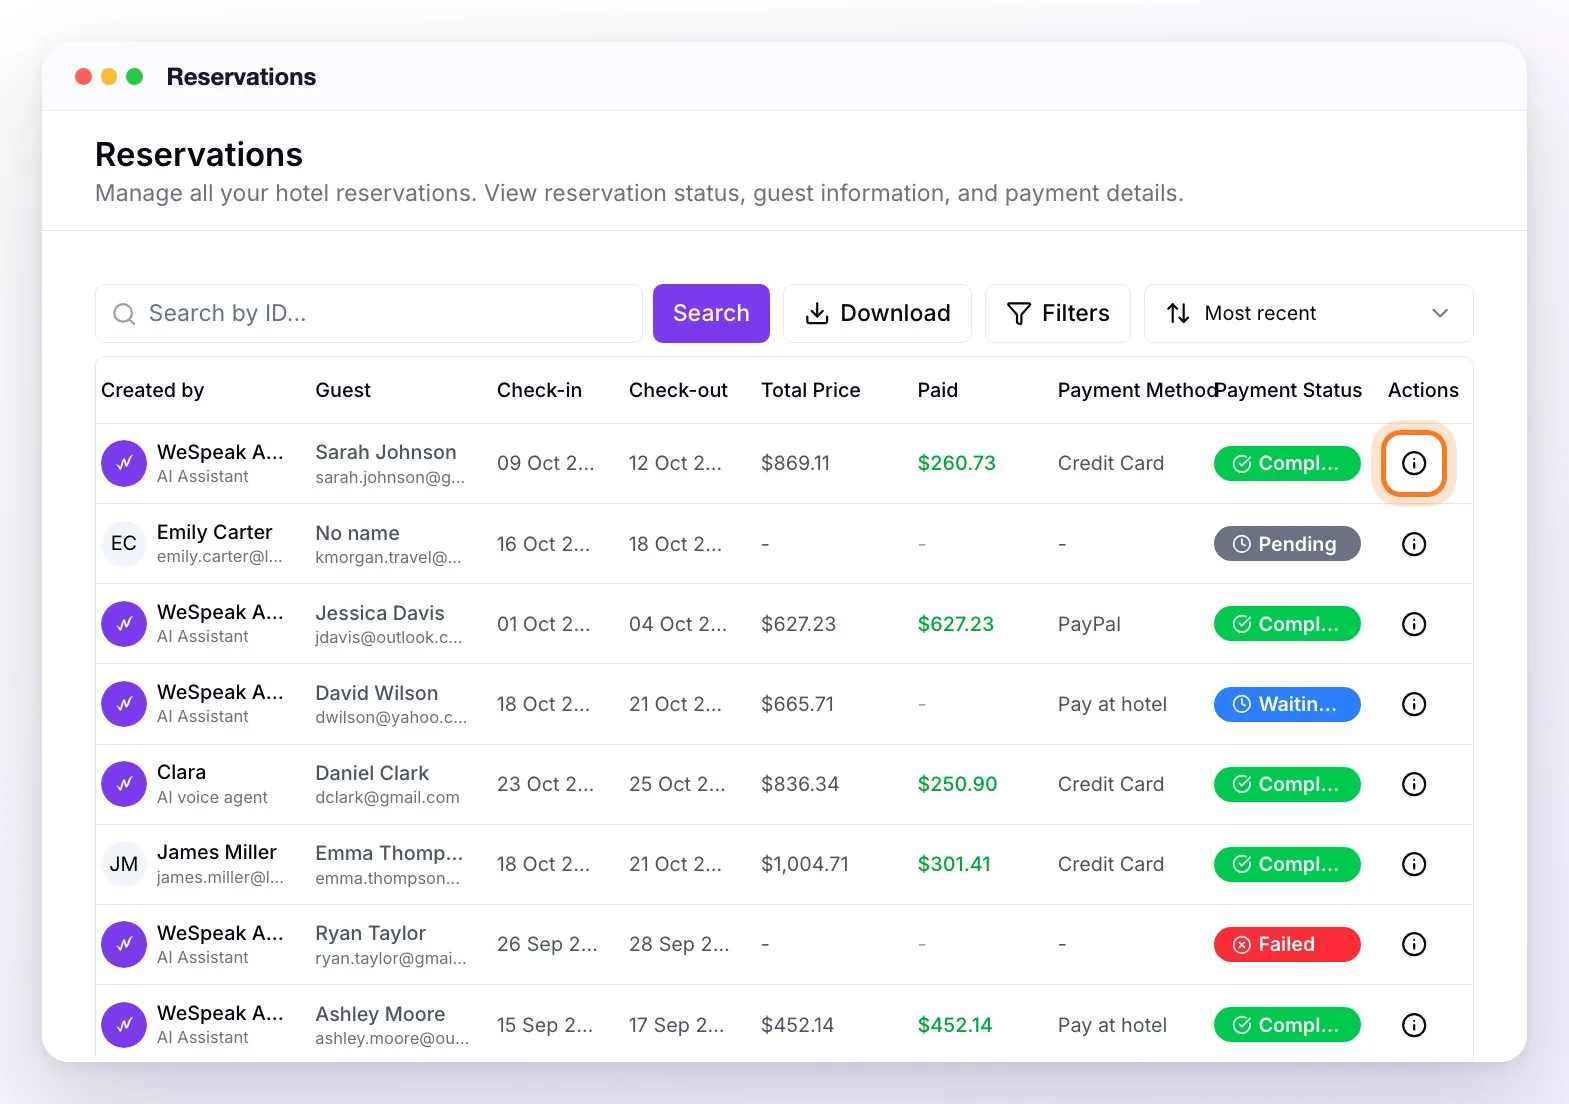This screenshot has width=1569, height=1104.
Task: Show details icon for Daniel Clark reservation
Action: click(1413, 784)
